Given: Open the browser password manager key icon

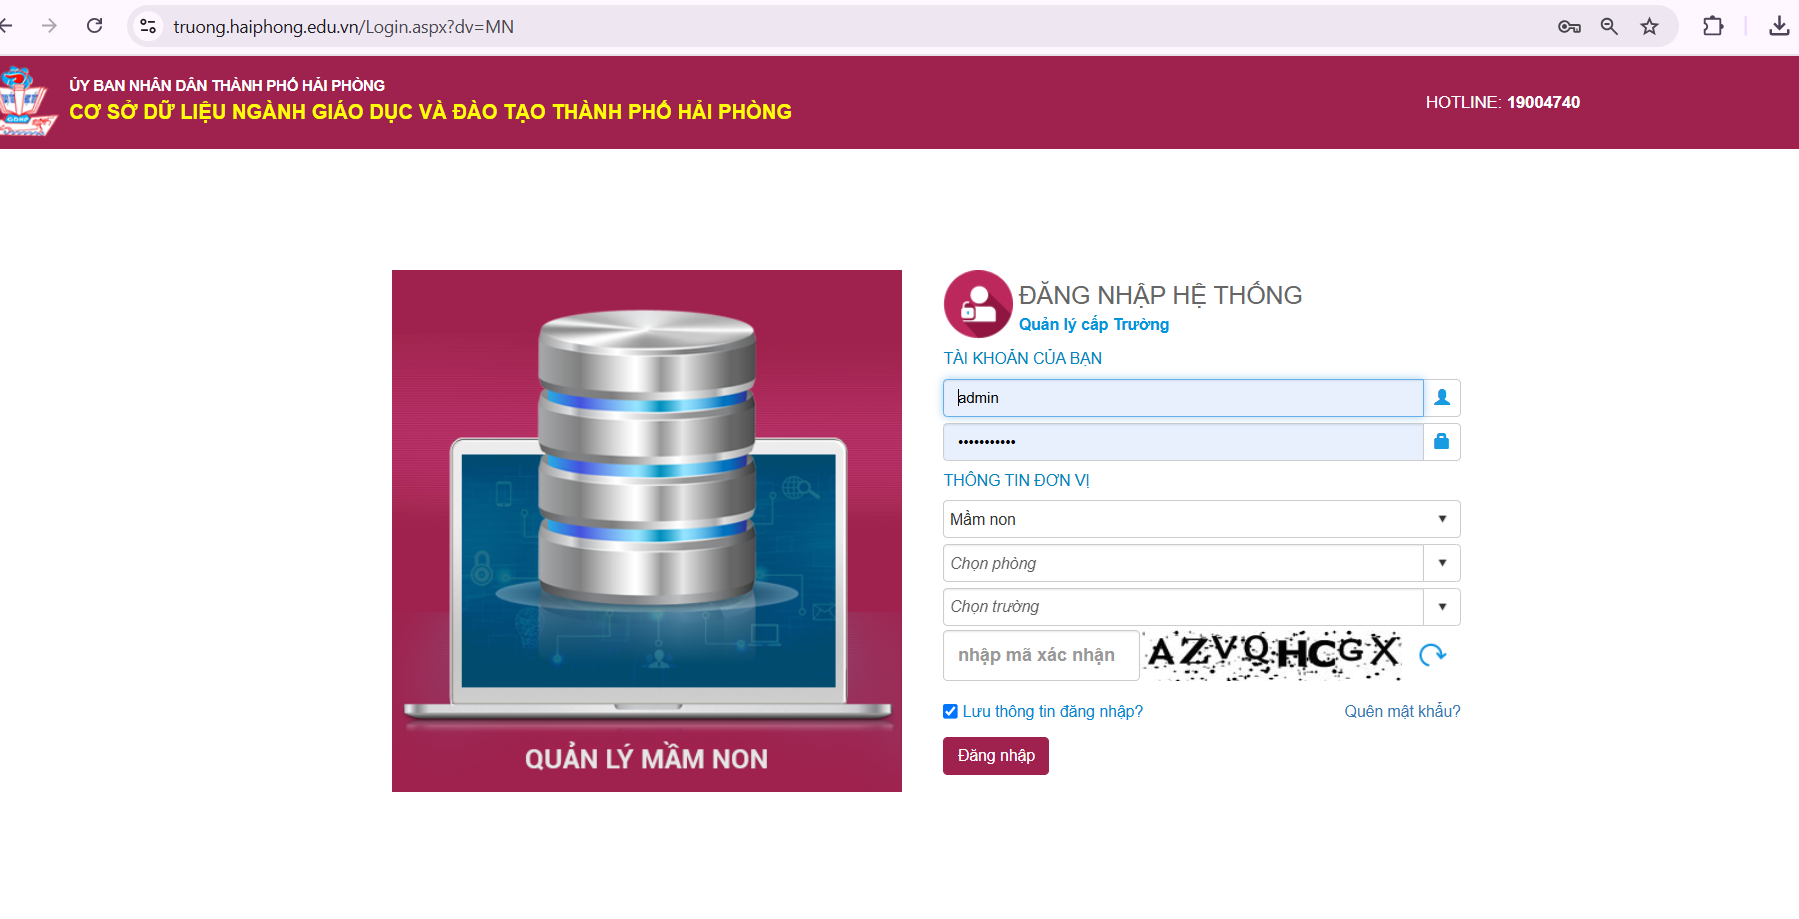Looking at the screenshot, I should tap(1568, 27).
